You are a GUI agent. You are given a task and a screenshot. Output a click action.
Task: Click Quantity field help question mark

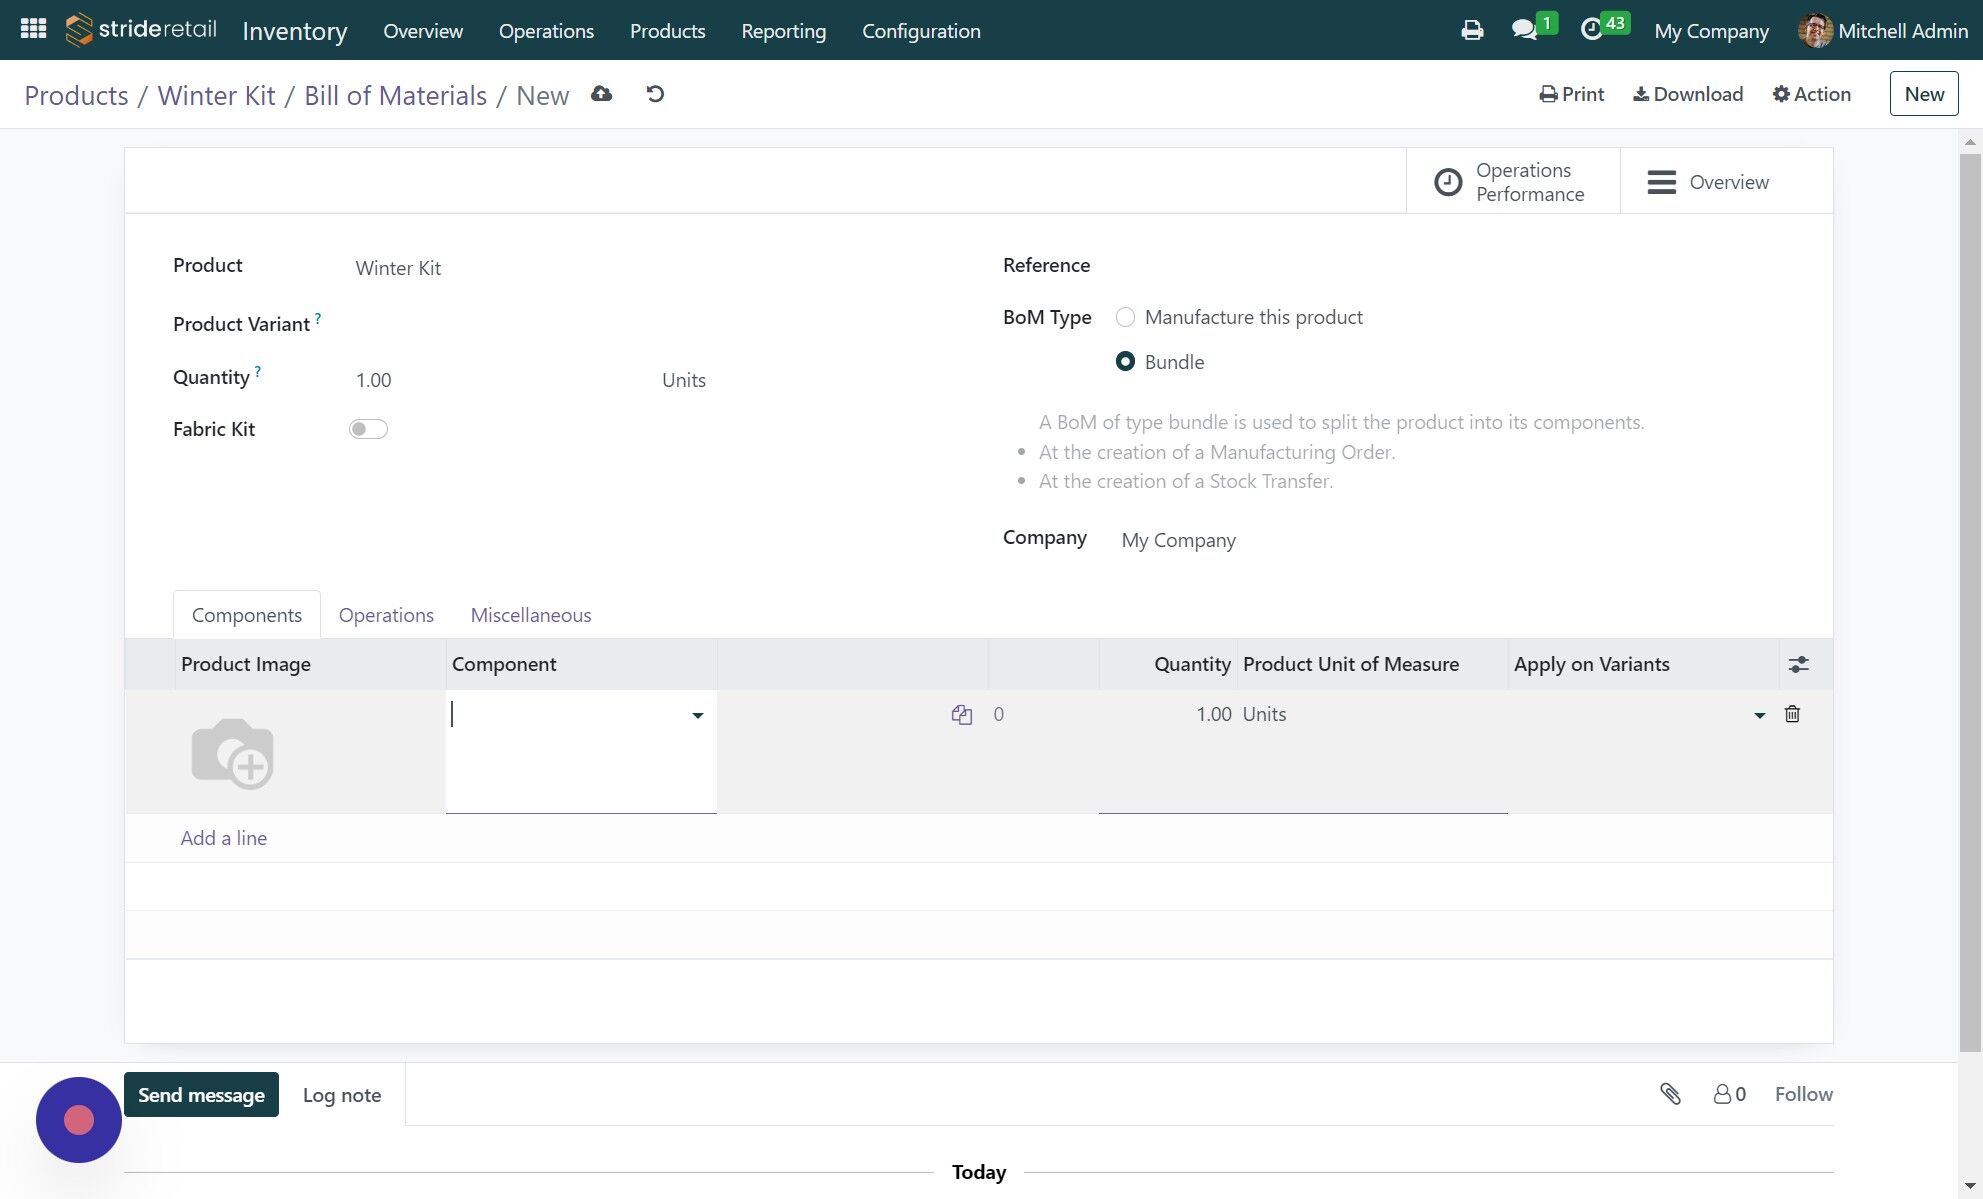click(258, 371)
